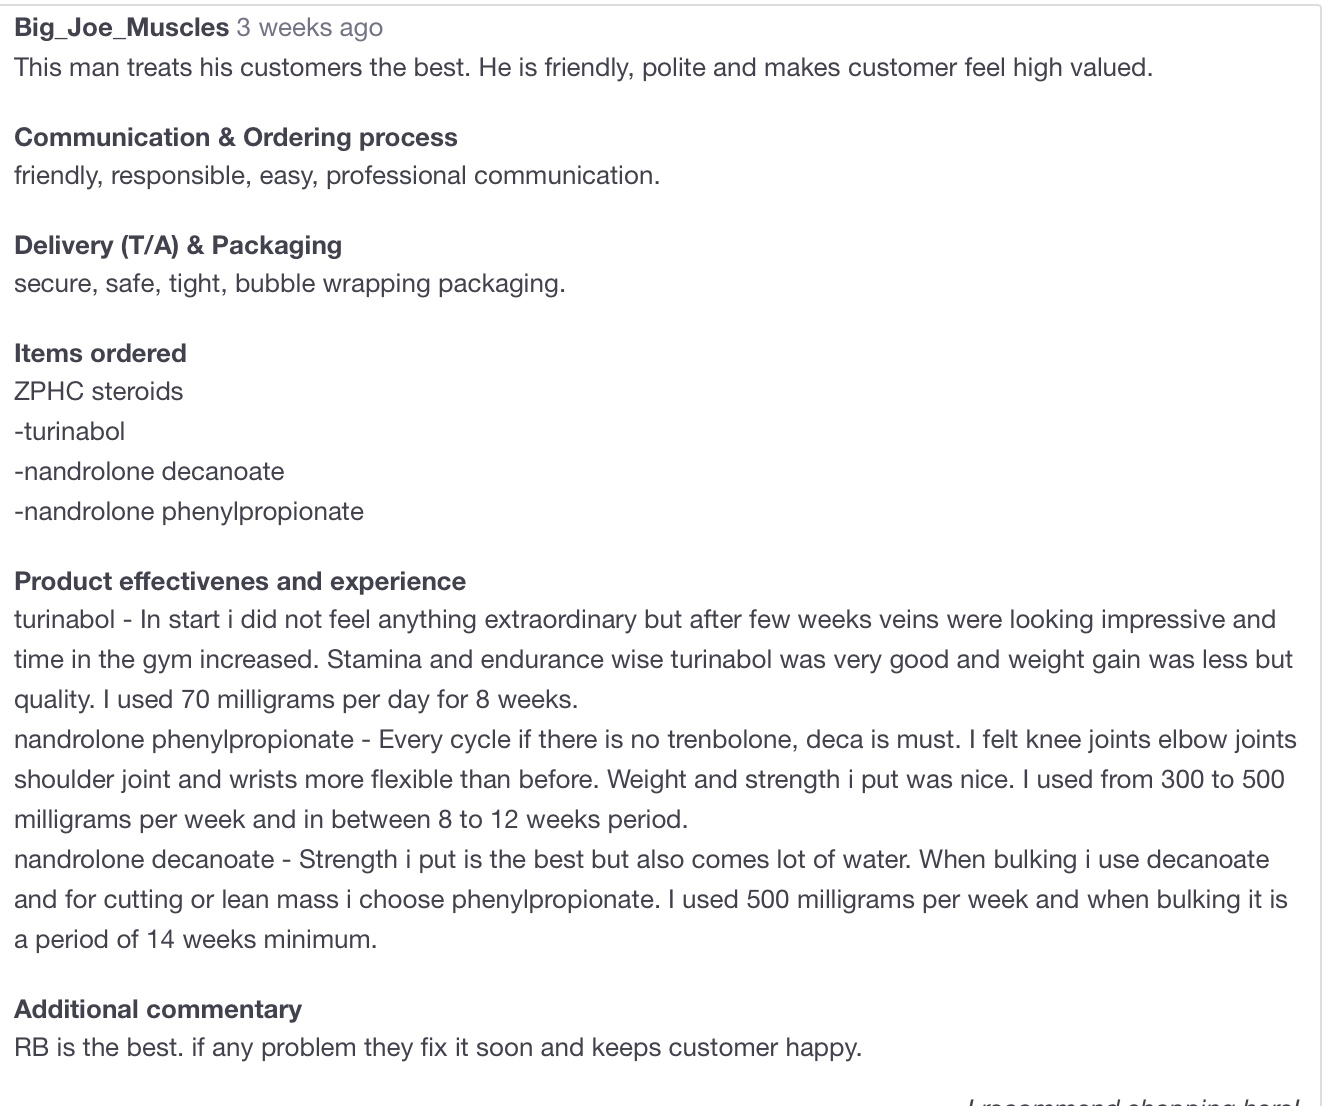
Task: Click the 'Communication & Ordering process' heading
Action: point(235,137)
